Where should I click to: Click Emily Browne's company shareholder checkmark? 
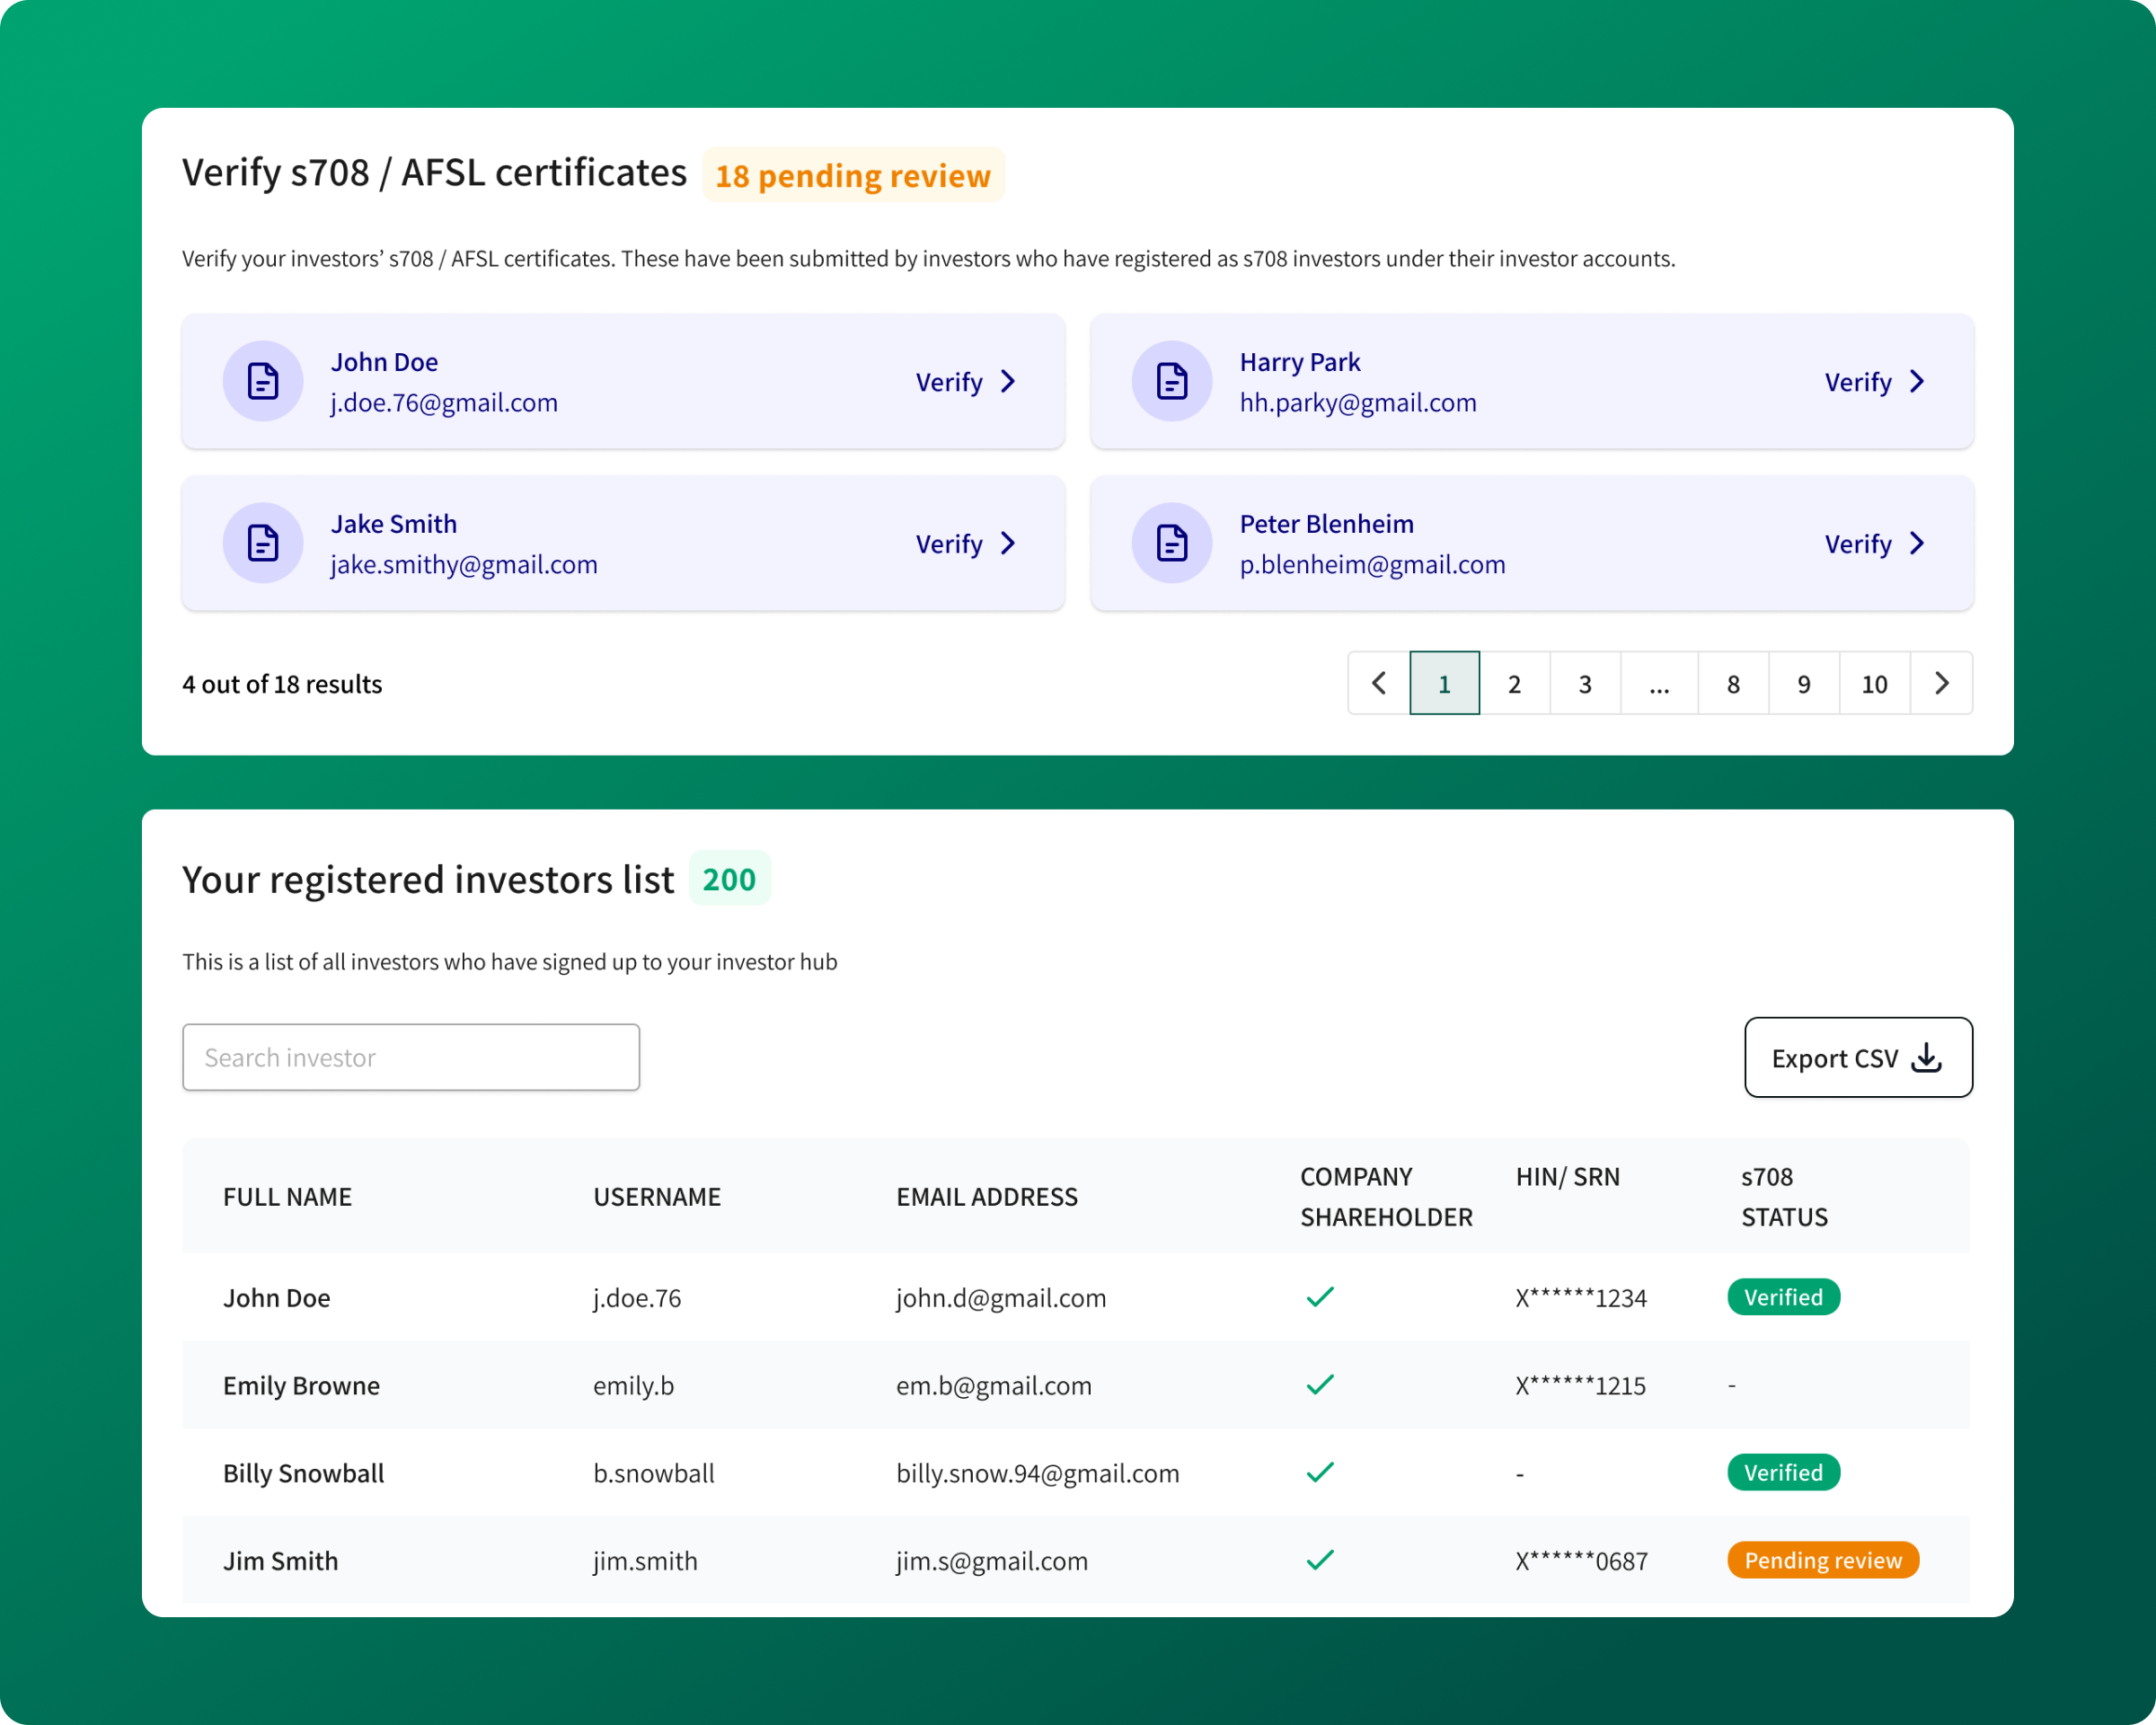pos(1320,1385)
